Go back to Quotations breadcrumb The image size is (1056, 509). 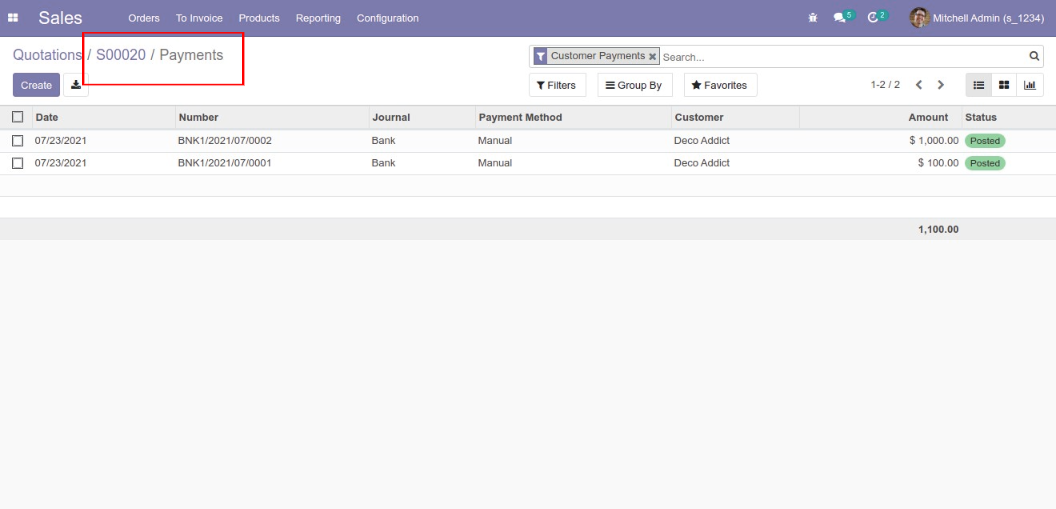coord(47,55)
